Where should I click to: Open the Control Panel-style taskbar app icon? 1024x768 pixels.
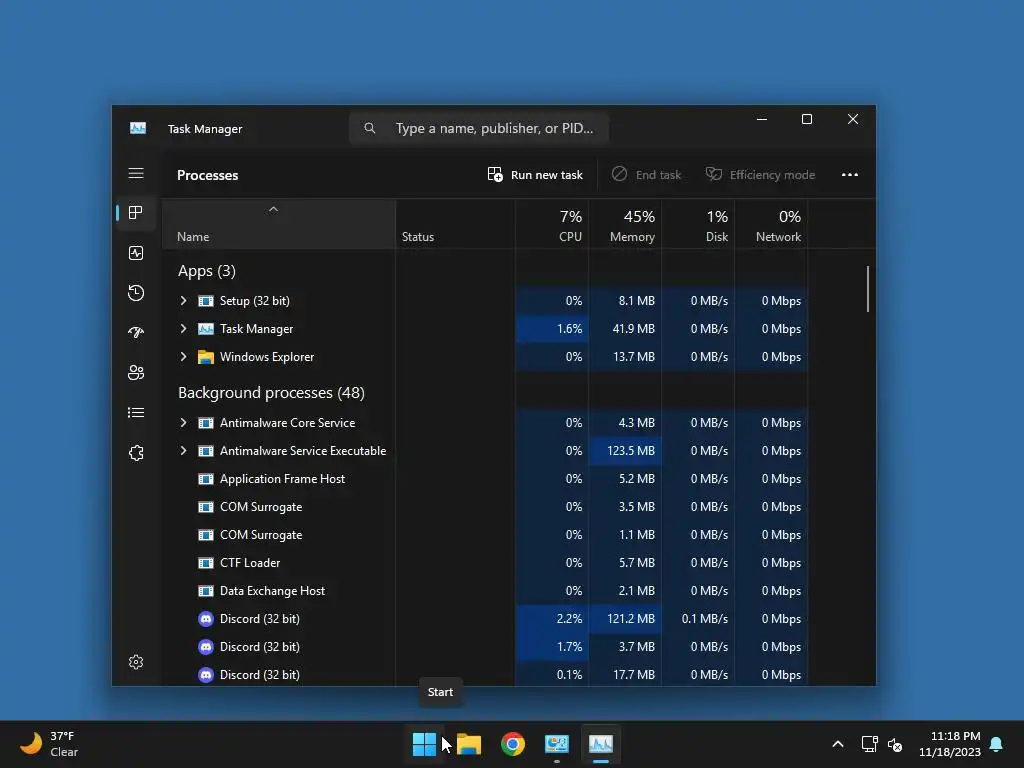(x=557, y=744)
